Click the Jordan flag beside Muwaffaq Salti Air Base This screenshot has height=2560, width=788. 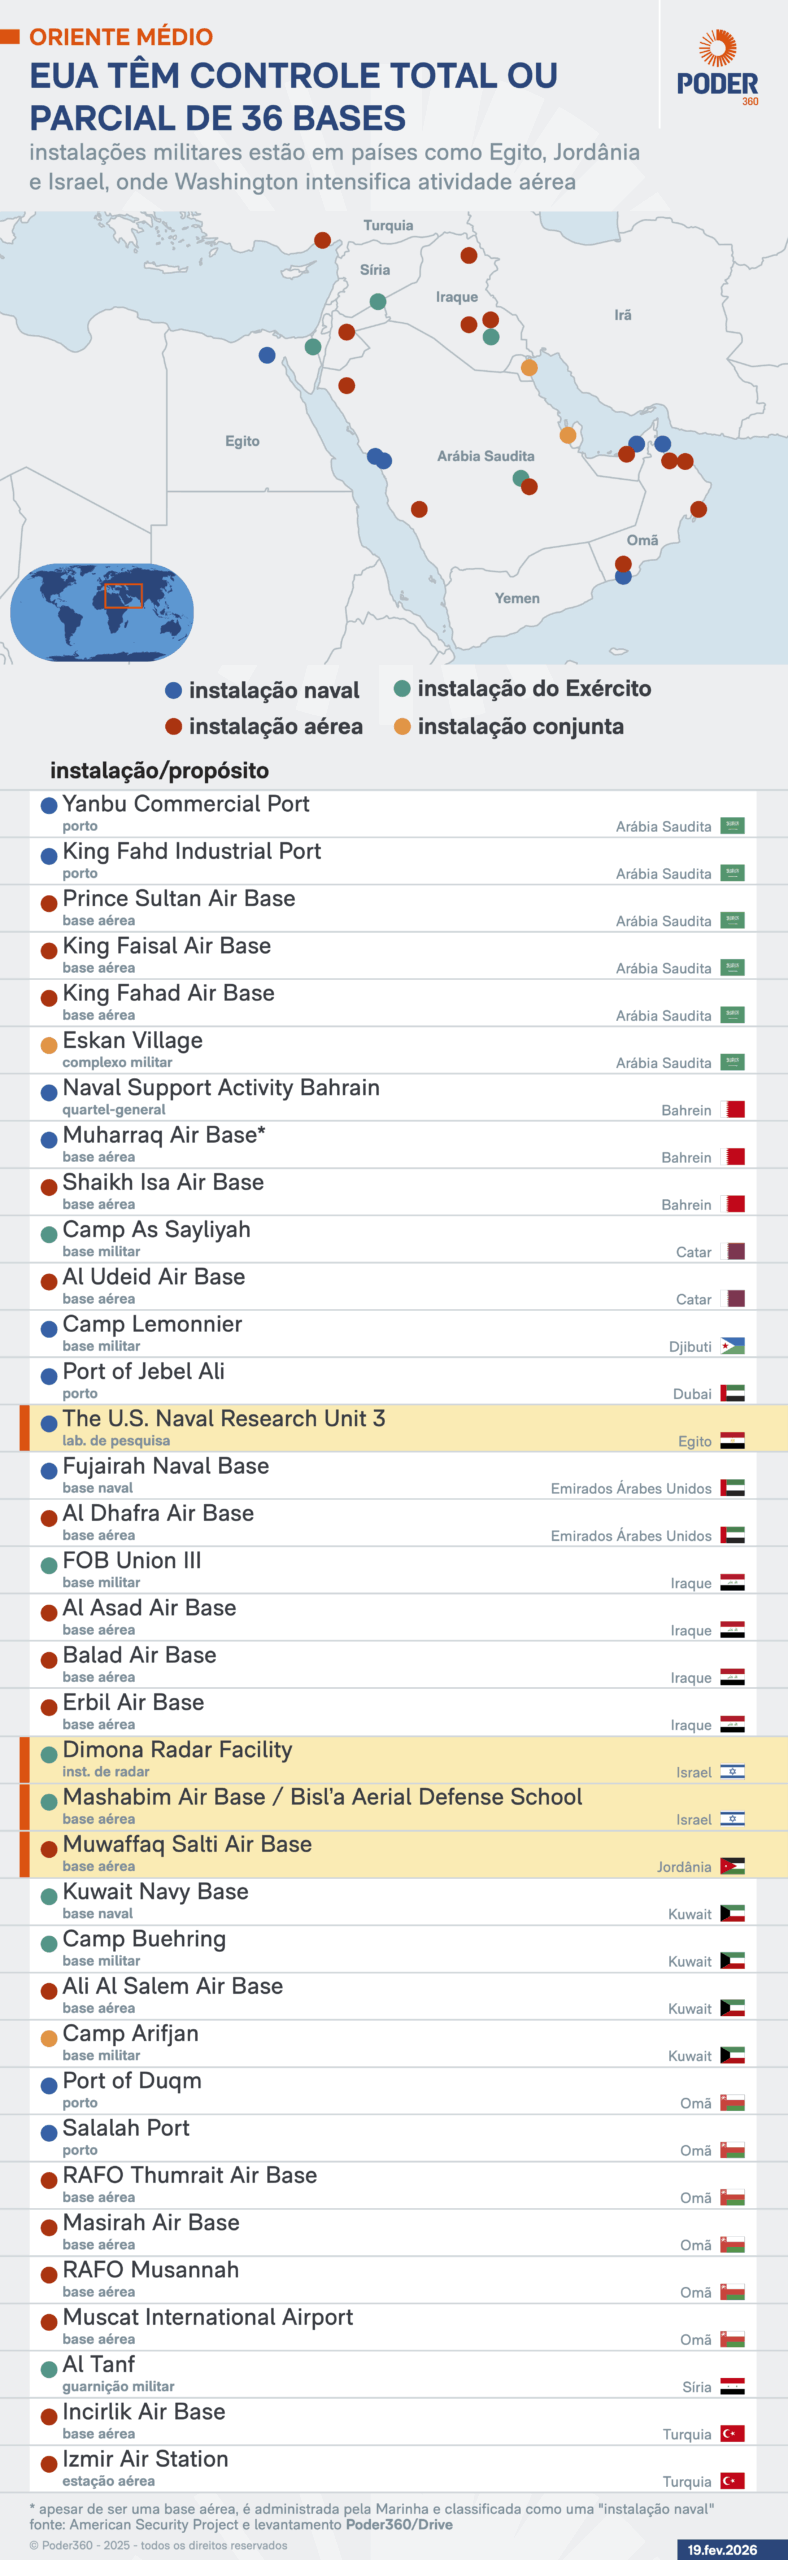[732, 1866]
